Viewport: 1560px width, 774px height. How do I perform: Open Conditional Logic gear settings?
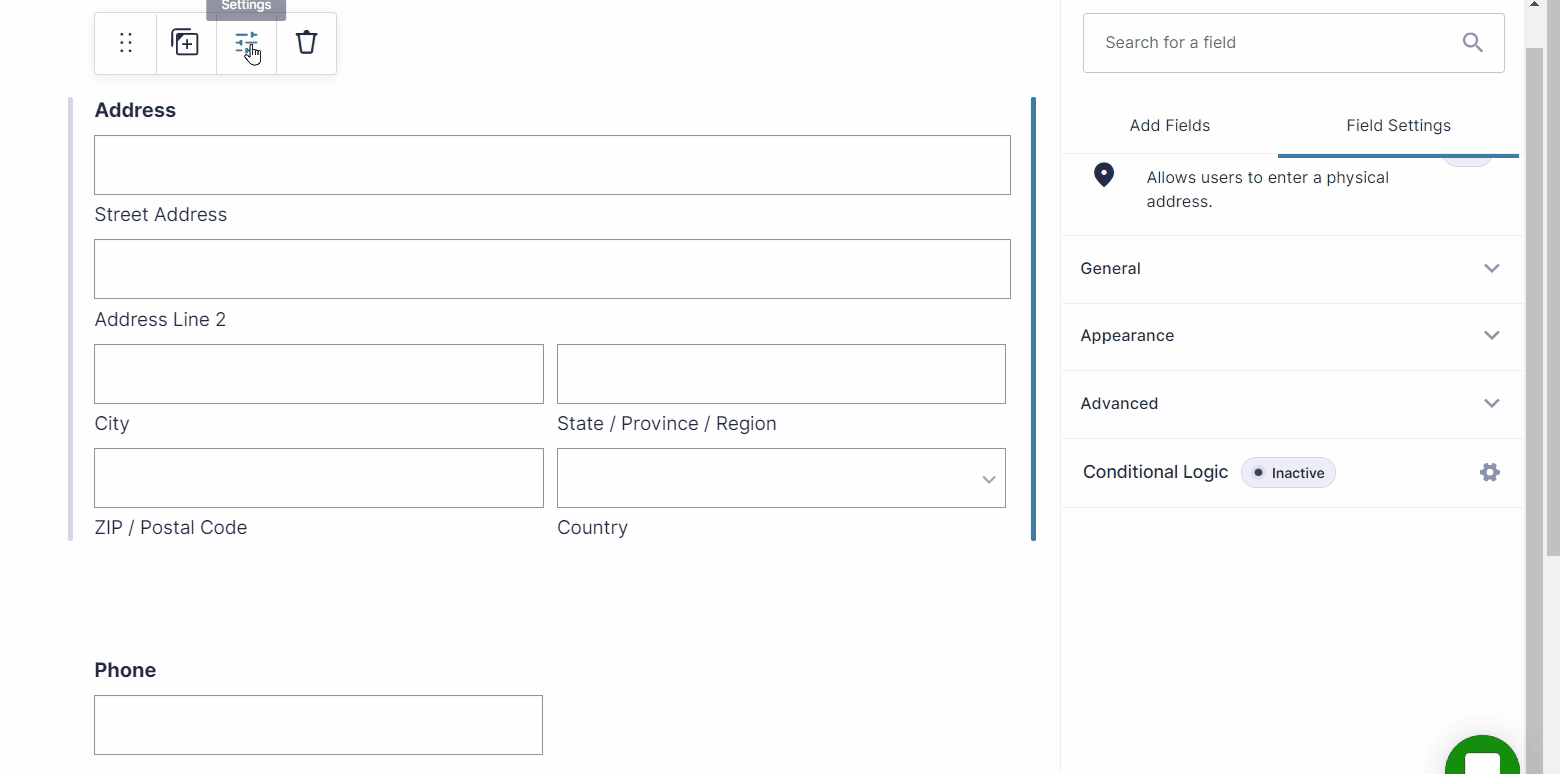click(x=1490, y=472)
